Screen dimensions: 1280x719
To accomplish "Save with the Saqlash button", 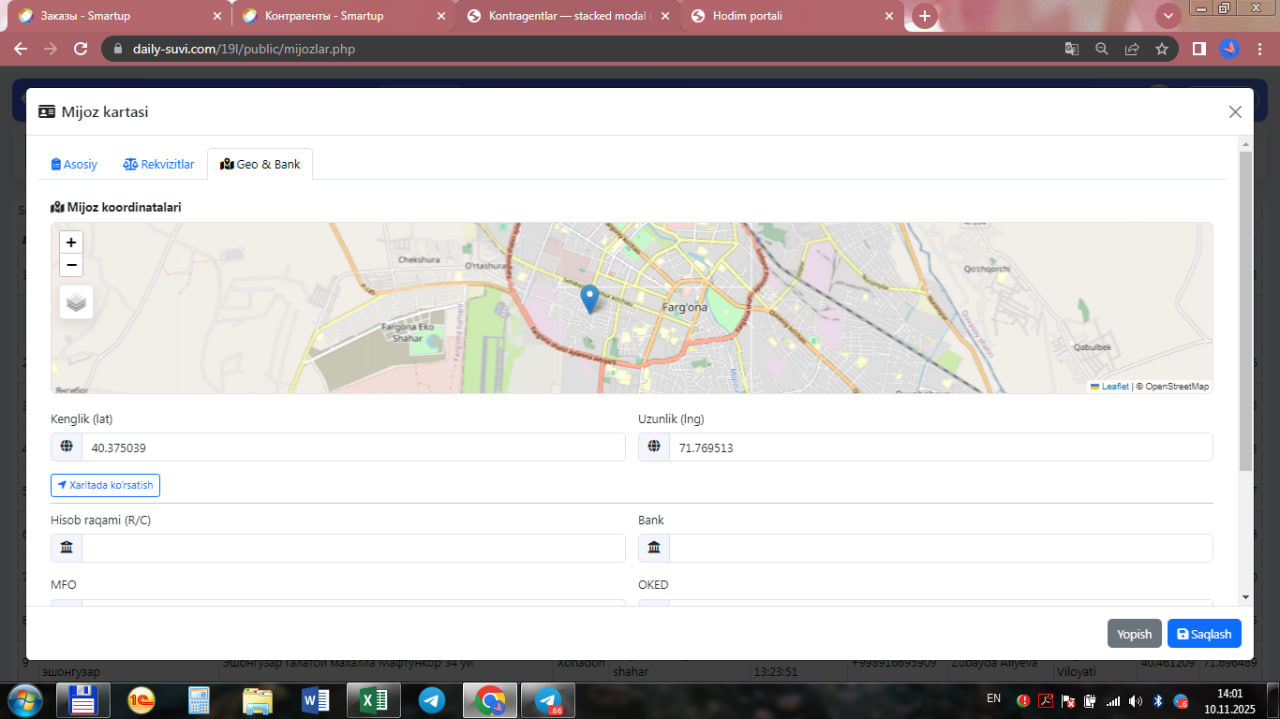I will (1204, 634).
